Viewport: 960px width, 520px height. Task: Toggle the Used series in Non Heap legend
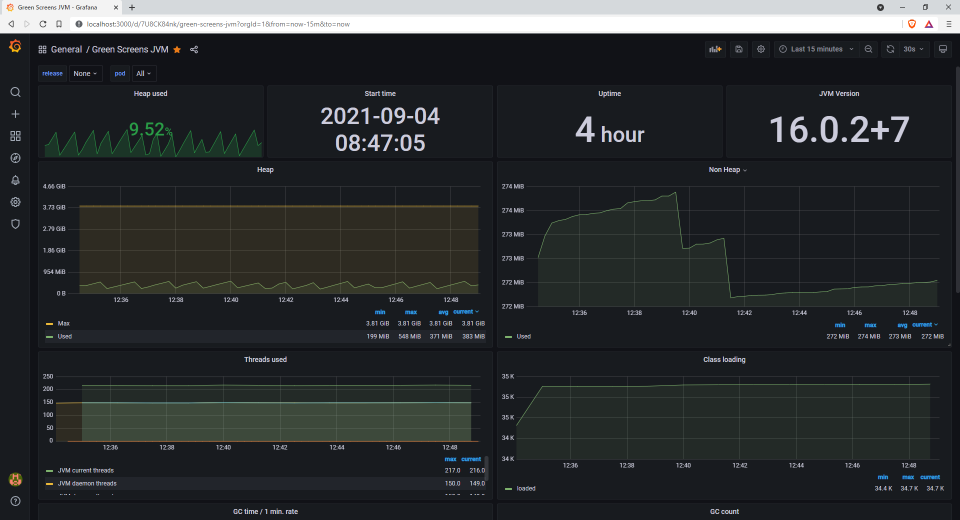click(523, 336)
